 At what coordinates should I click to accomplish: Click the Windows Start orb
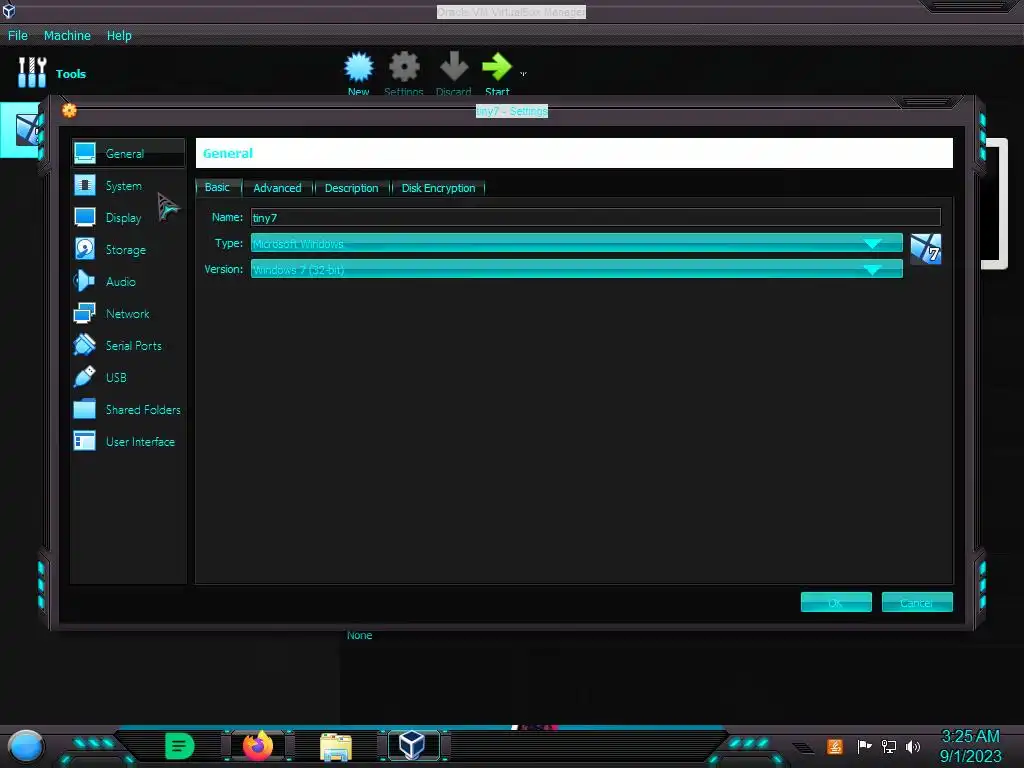tap(26, 746)
